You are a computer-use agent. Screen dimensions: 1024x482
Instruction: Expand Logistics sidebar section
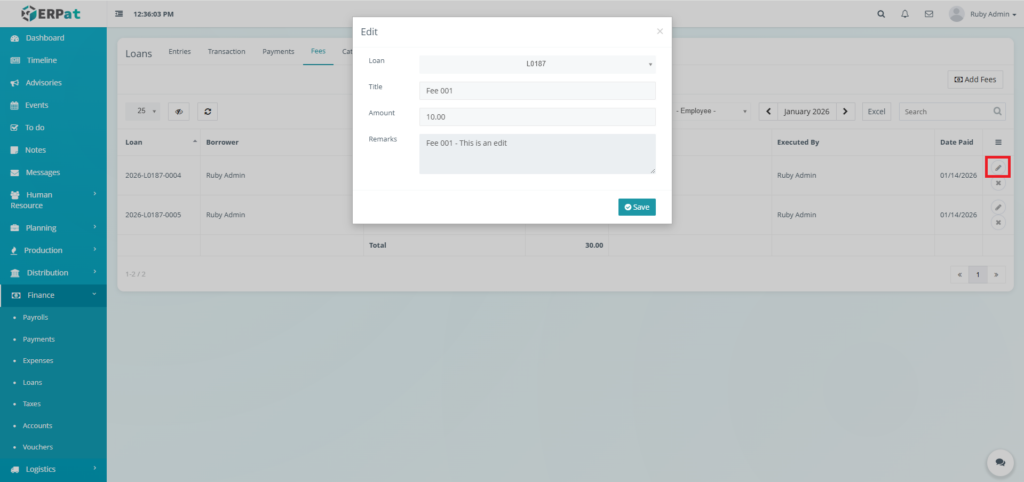click(x=54, y=469)
